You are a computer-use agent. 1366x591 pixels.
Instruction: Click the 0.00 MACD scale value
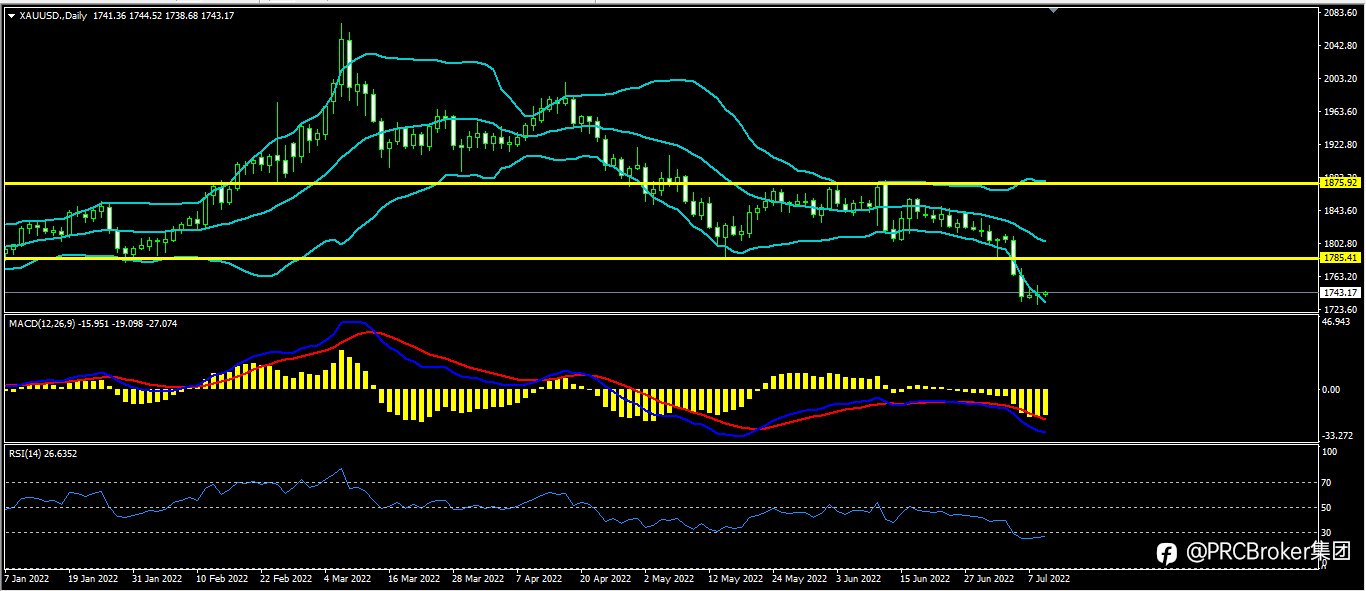coord(1331,389)
